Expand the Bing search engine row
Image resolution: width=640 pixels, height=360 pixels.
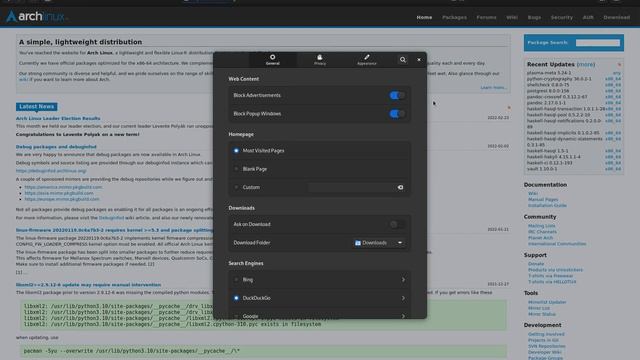coord(403,280)
